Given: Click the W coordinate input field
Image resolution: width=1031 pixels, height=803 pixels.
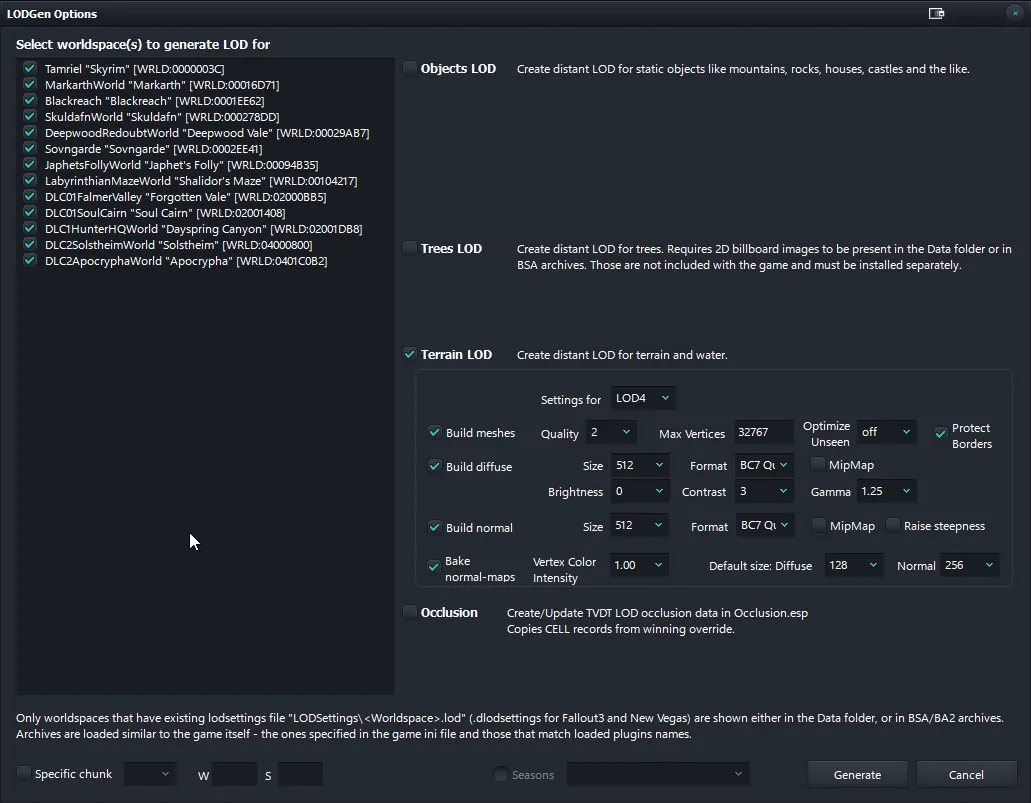Looking at the screenshot, I should coord(235,774).
